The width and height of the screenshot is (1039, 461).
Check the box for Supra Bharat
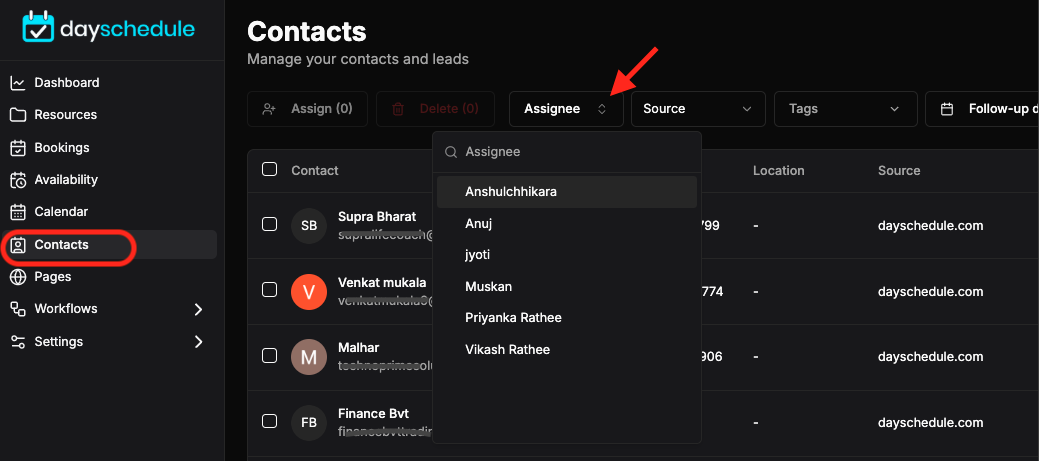pos(269,225)
